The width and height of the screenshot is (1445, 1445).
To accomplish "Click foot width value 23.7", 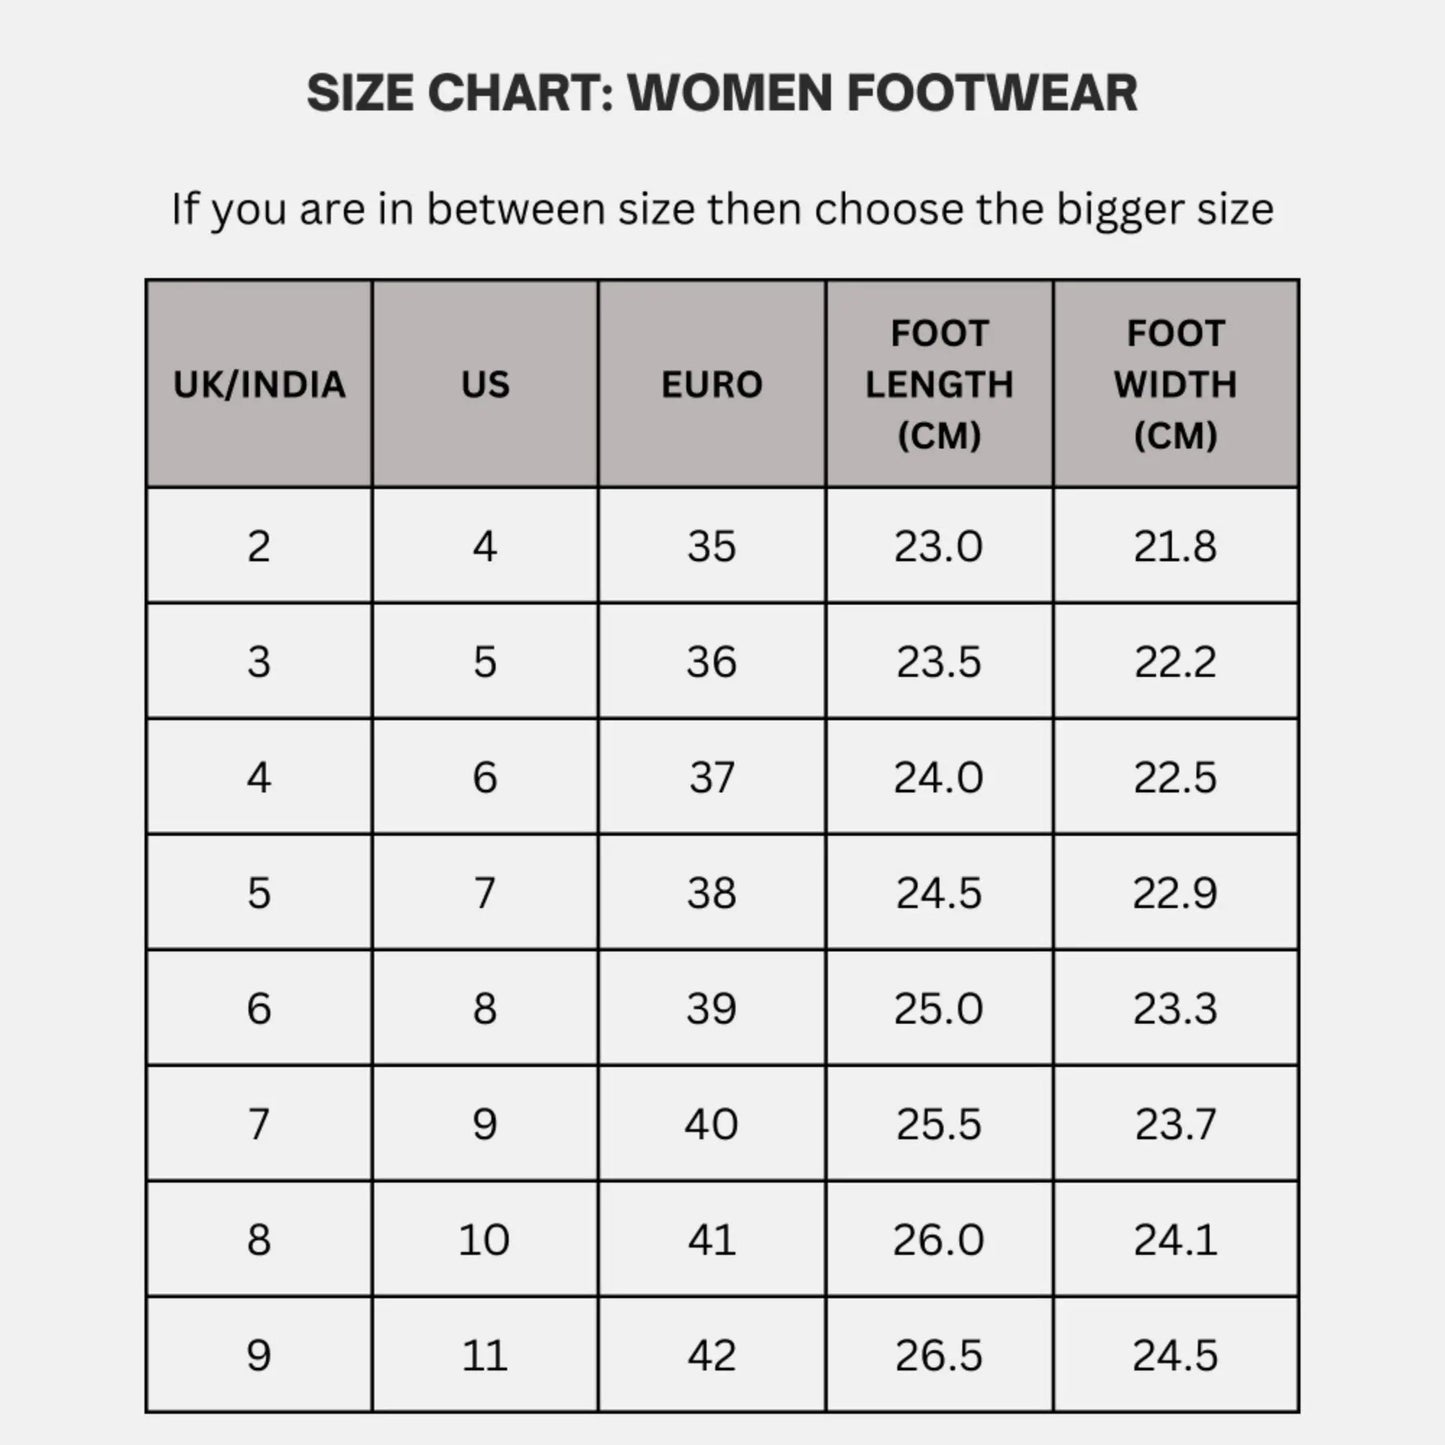I will pyautogui.click(x=1175, y=1125).
